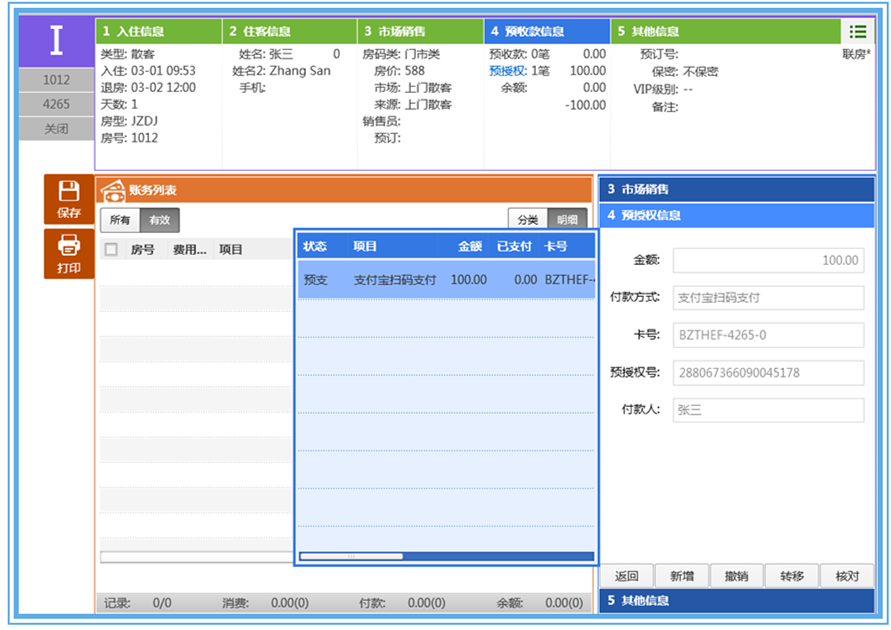Viewport: 891px width, 630px height.
Task: Click the 撤销 (Revoke) button
Action: tap(736, 576)
